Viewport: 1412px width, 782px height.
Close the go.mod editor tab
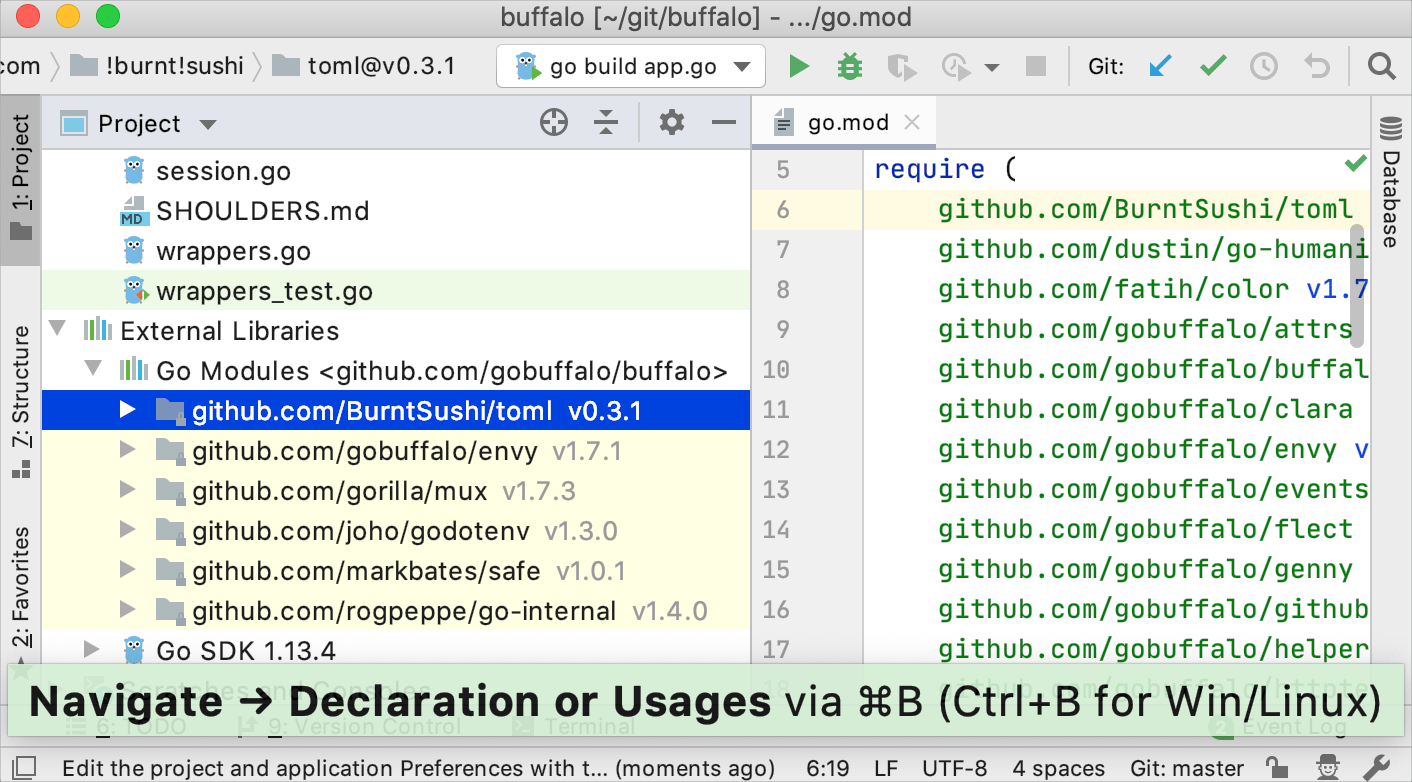[911, 122]
